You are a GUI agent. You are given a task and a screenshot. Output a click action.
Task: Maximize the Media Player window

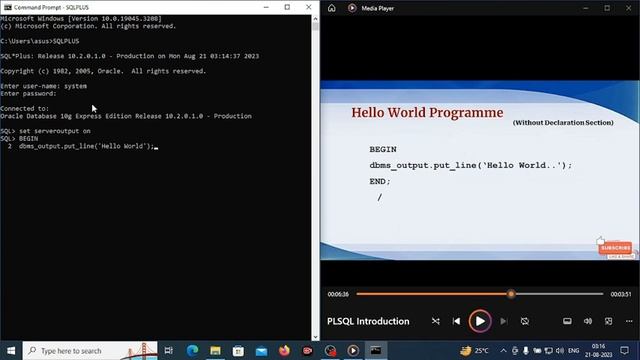click(607, 8)
